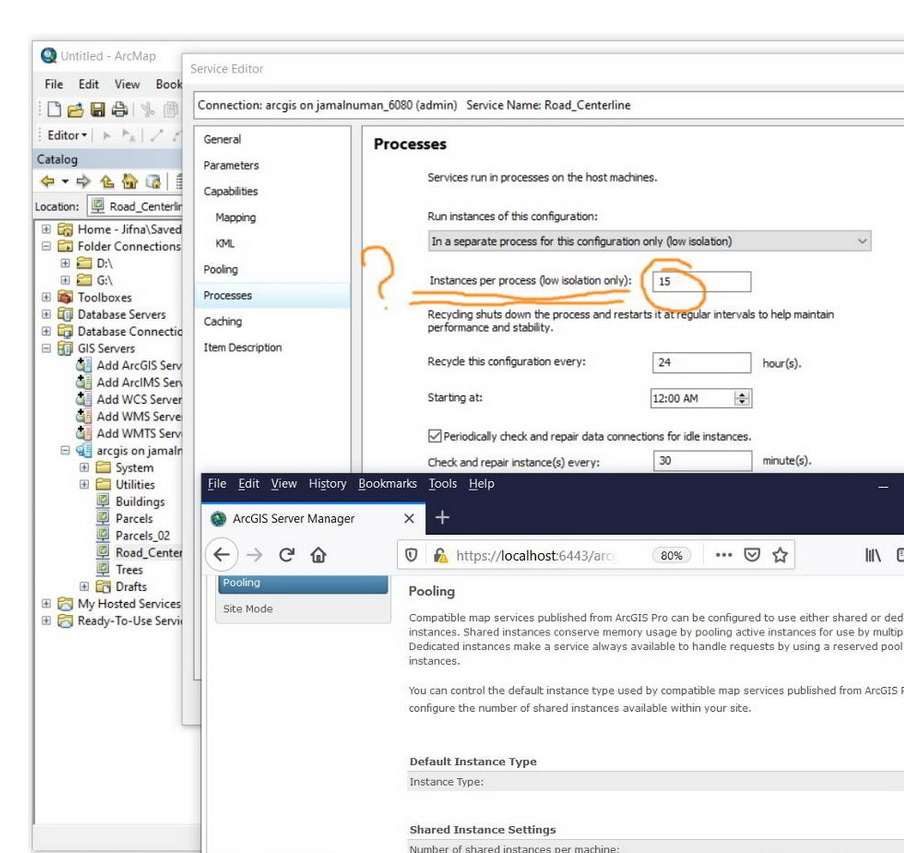Click the Firefox URL address bar
Viewport: 904px width, 853px height.
click(x=536, y=556)
